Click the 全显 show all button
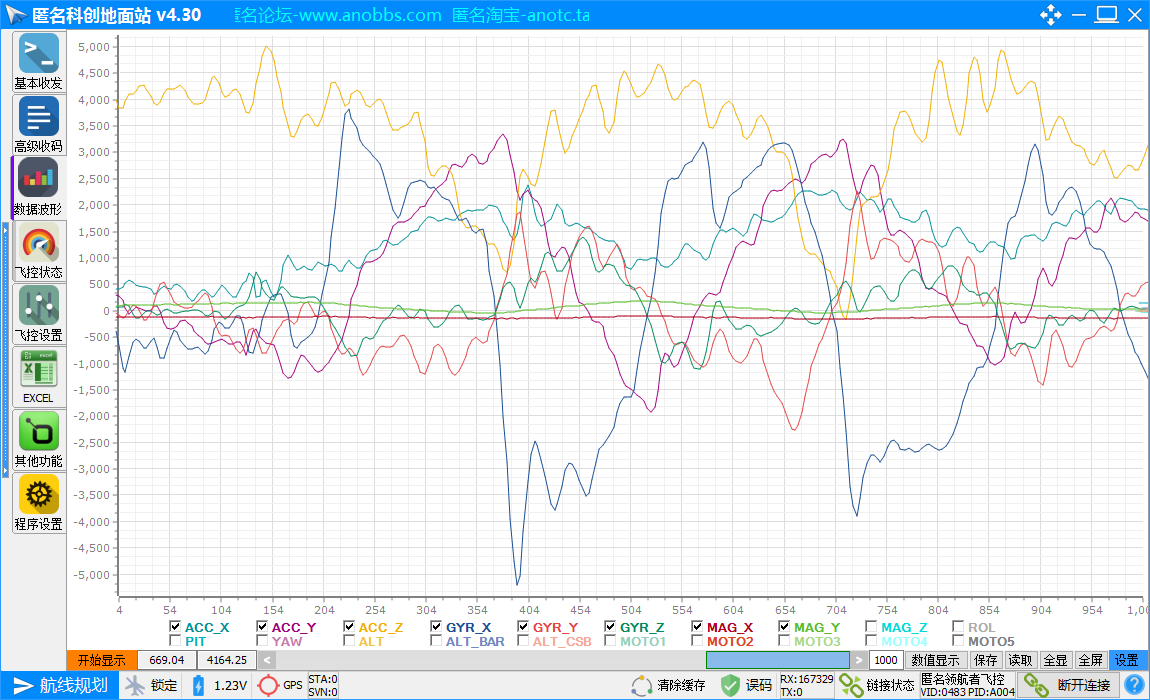 [1055, 660]
